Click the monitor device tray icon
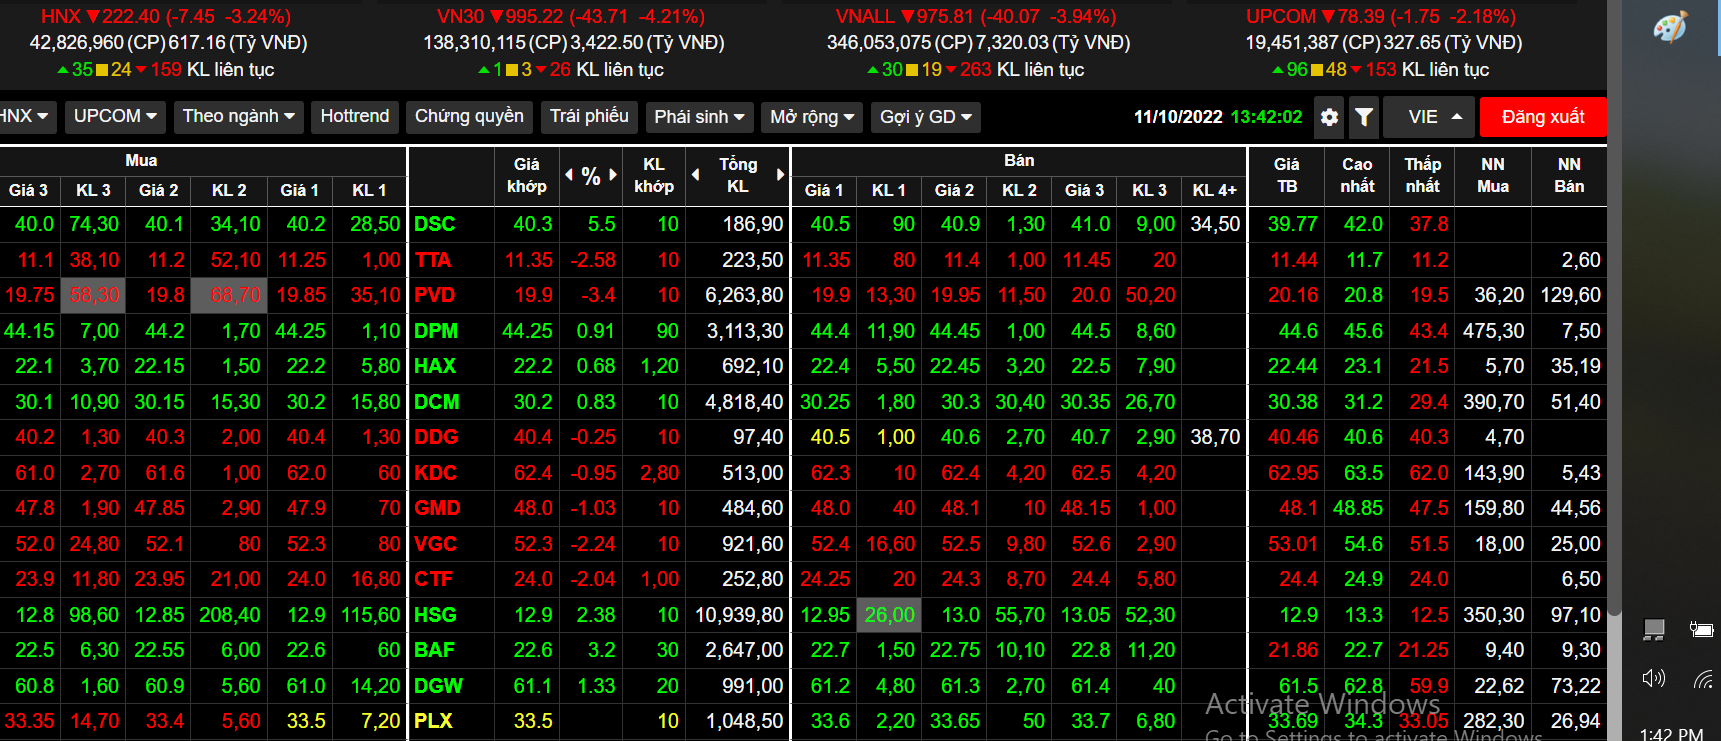The image size is (1721, 741). click(1654, 629)
